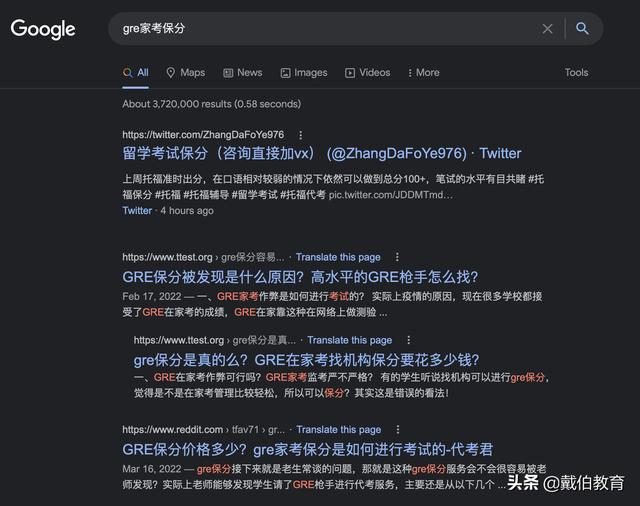The width and height of the screenshot is (640, 506).
Task: Click the pic.twitter.com/JDDMTmd link text in snippet
Action: click(391, 195)
